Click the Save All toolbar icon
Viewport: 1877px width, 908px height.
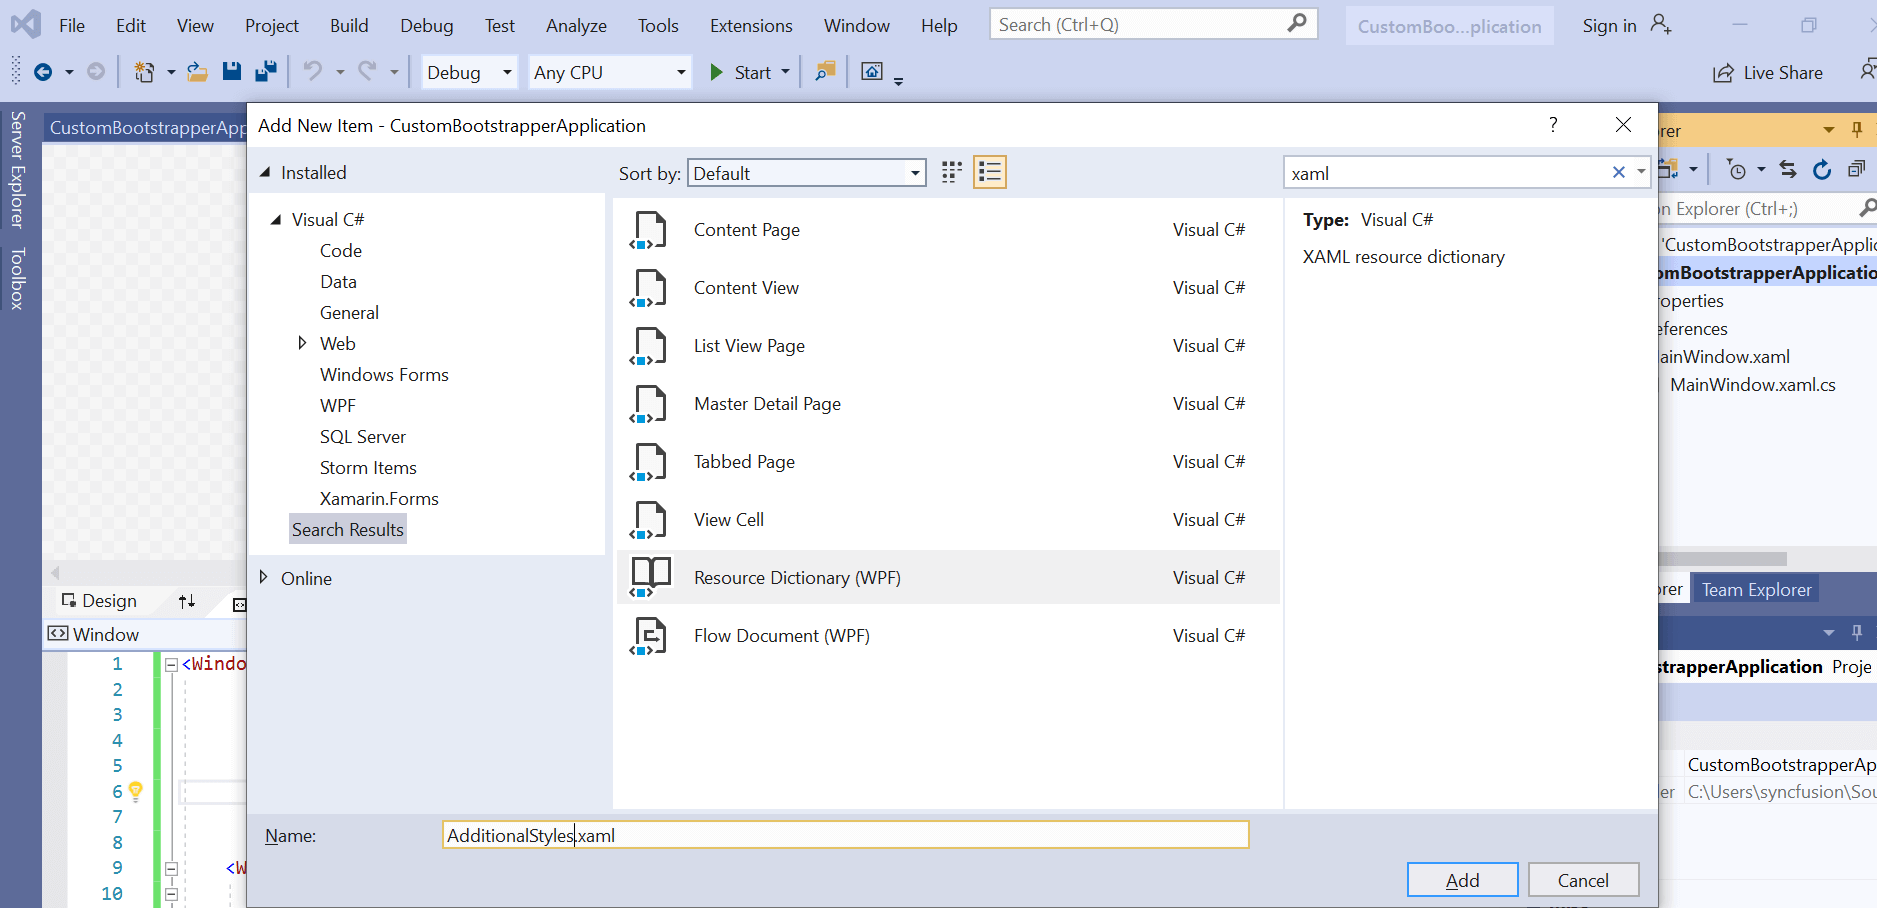[266, 71]
